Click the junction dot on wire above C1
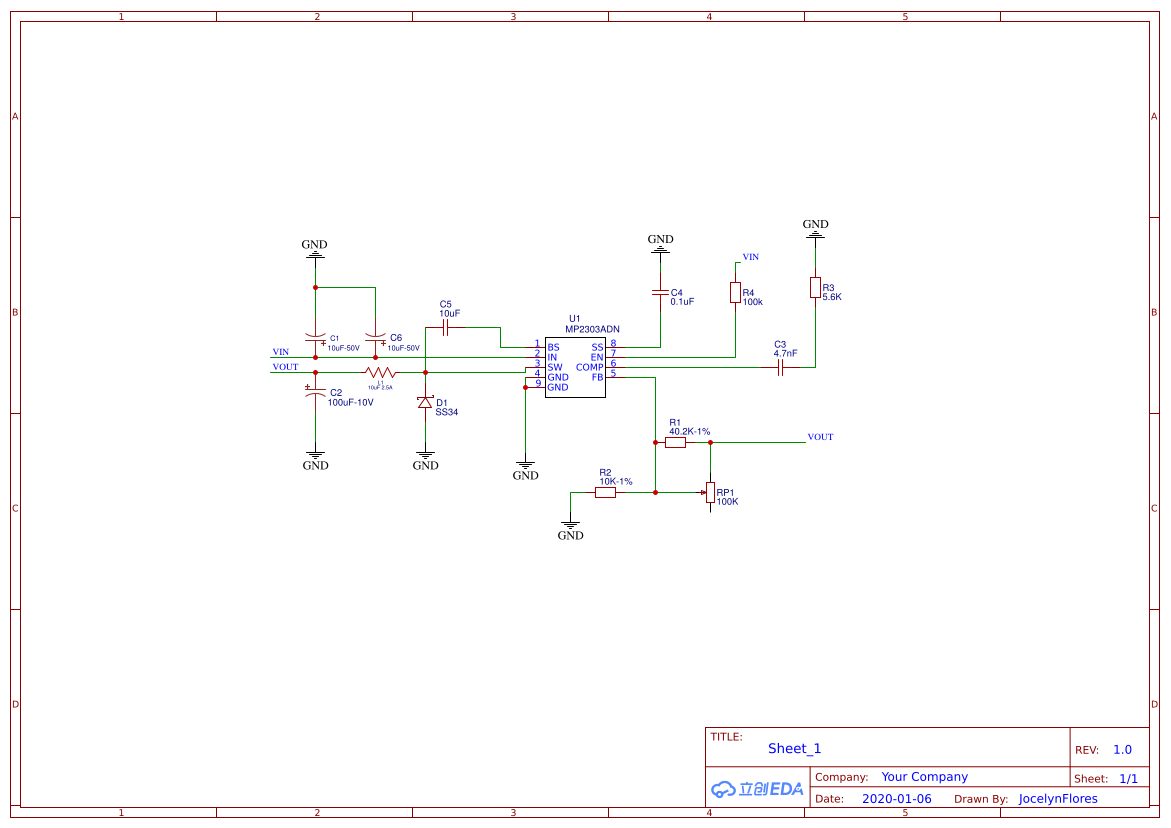1171x828 pixels. pyautogui.click(x=315, y=287)
